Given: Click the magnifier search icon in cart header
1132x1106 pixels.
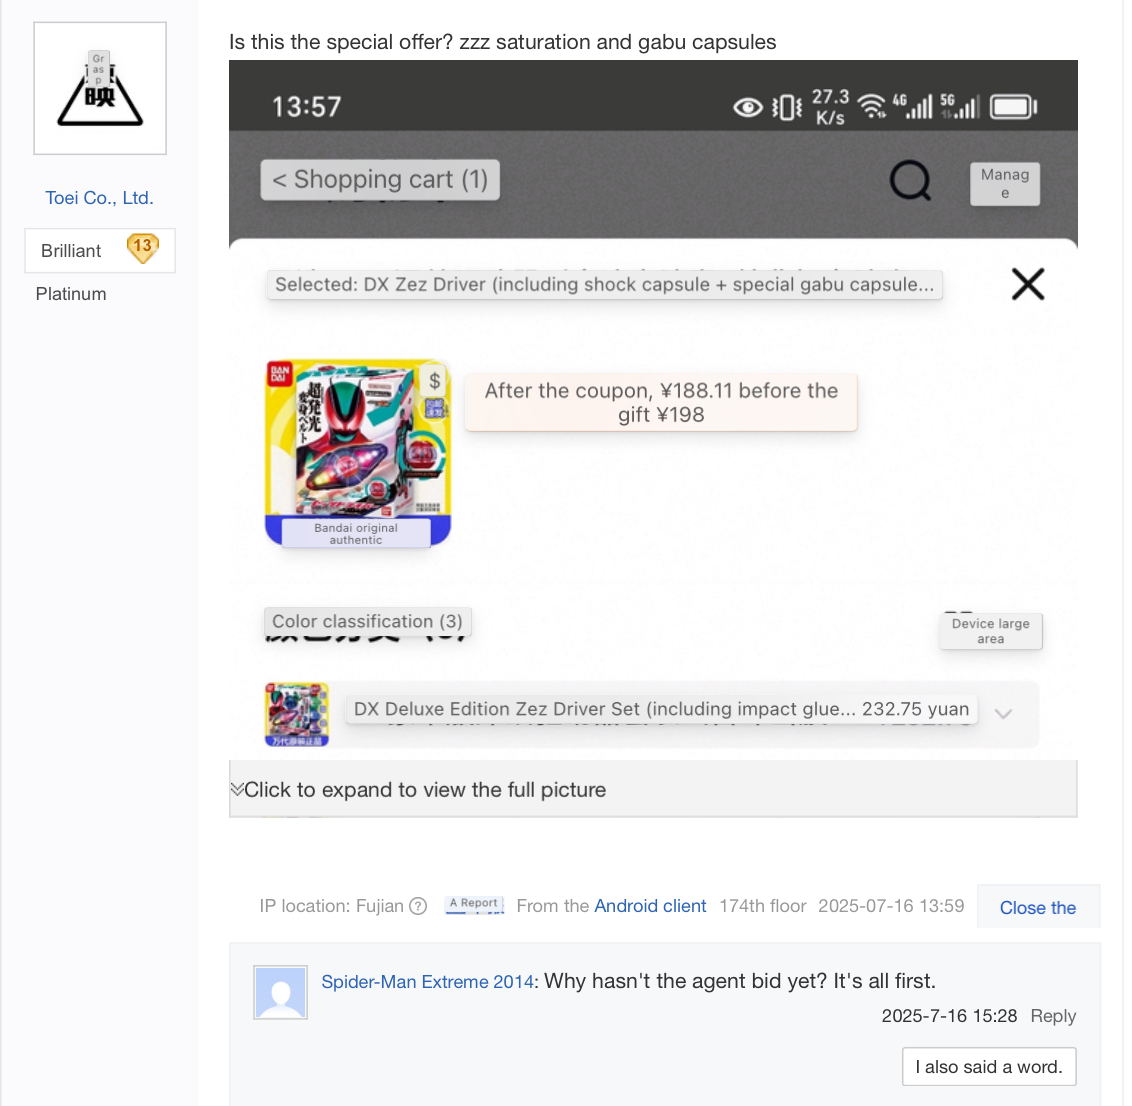Looking at the screenshot, I should click(910, 180).
